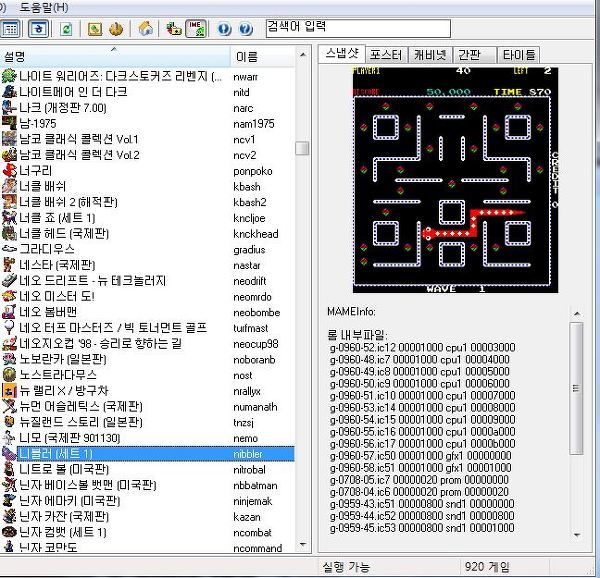Click the kbash2 game icon
The height and width of the screenshot is (578, 600).
pyautogui.click(x=9, y=202)
